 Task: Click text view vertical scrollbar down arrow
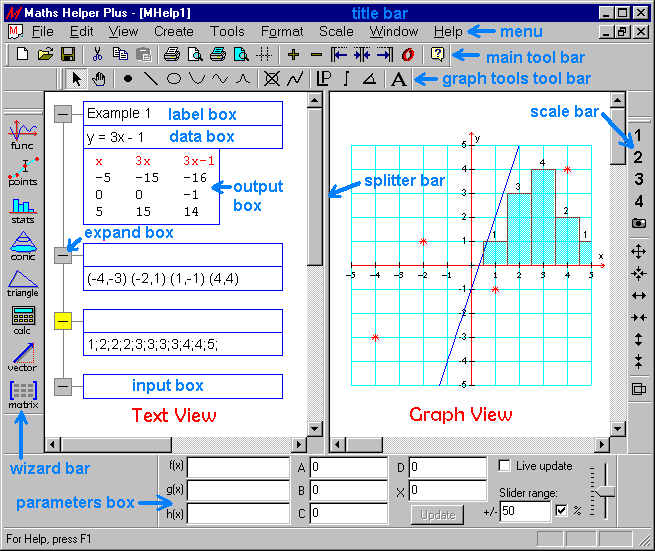point(314,429)
